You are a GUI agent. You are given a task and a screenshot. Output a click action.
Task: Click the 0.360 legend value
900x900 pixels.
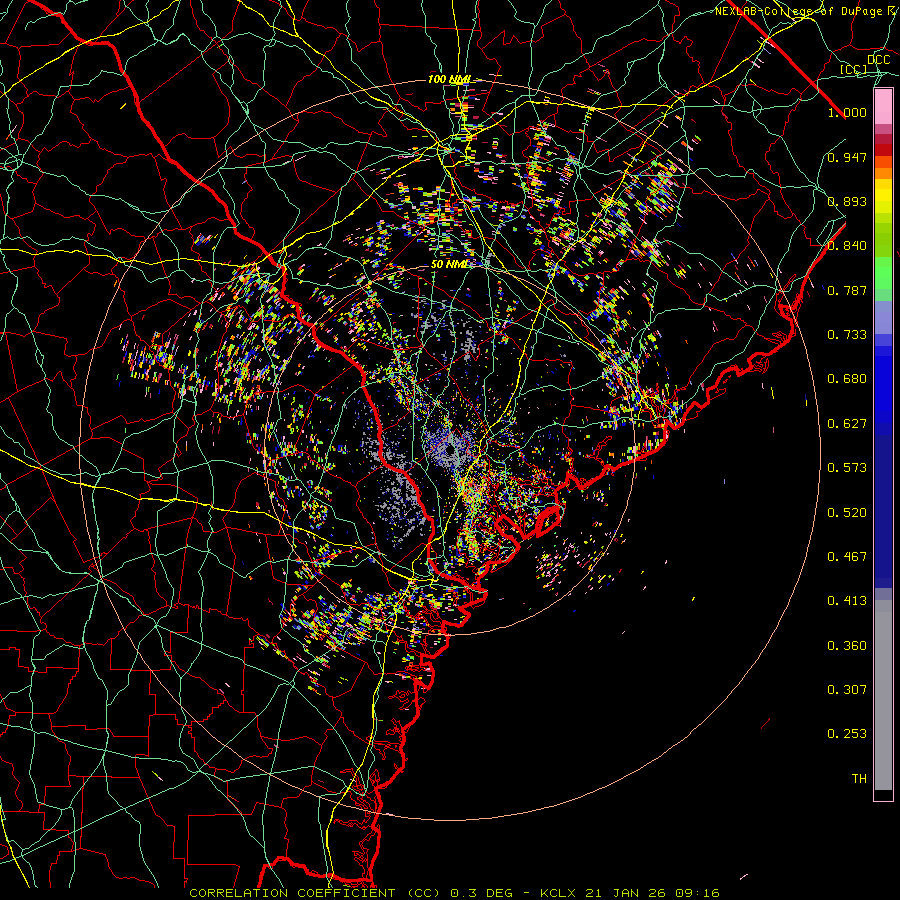click(847, 646)
